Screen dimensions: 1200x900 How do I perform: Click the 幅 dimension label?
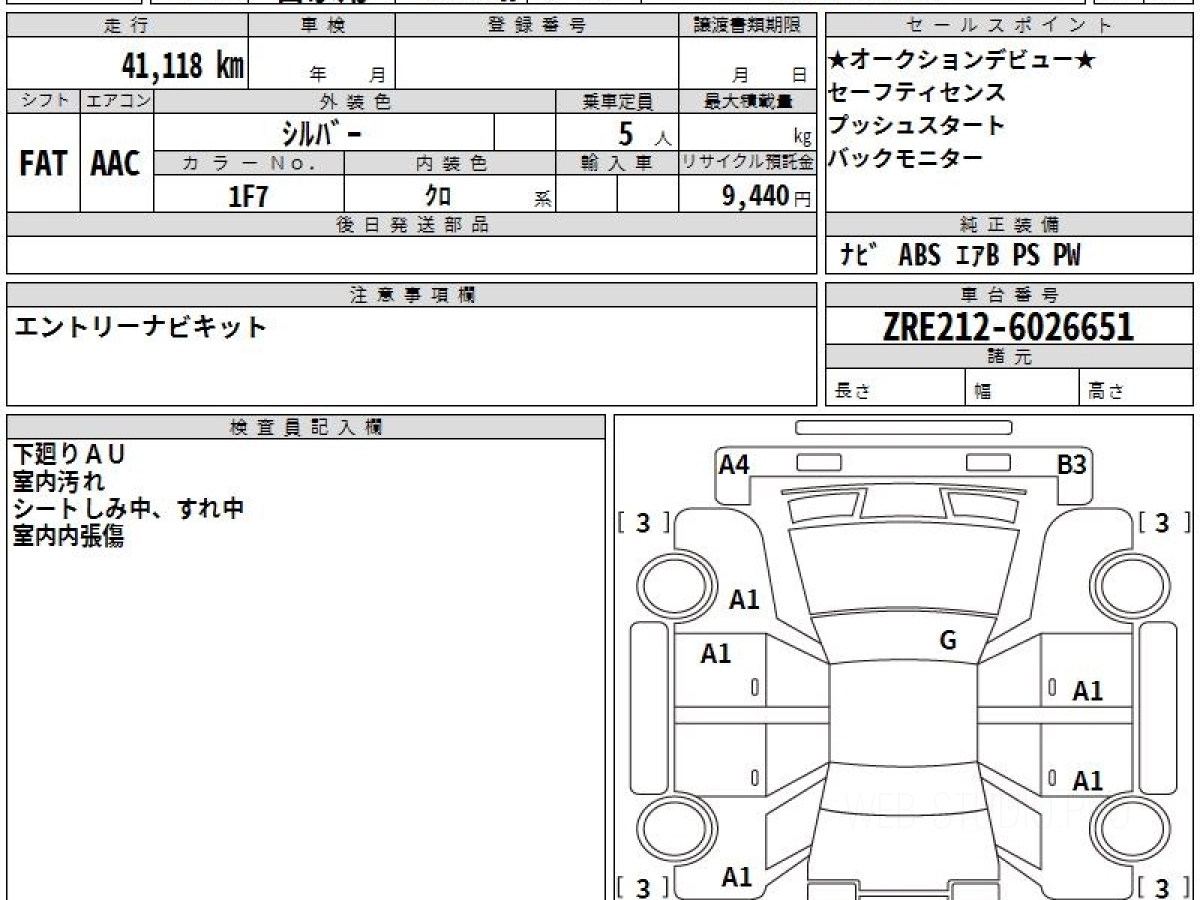[x=983, y=392]
